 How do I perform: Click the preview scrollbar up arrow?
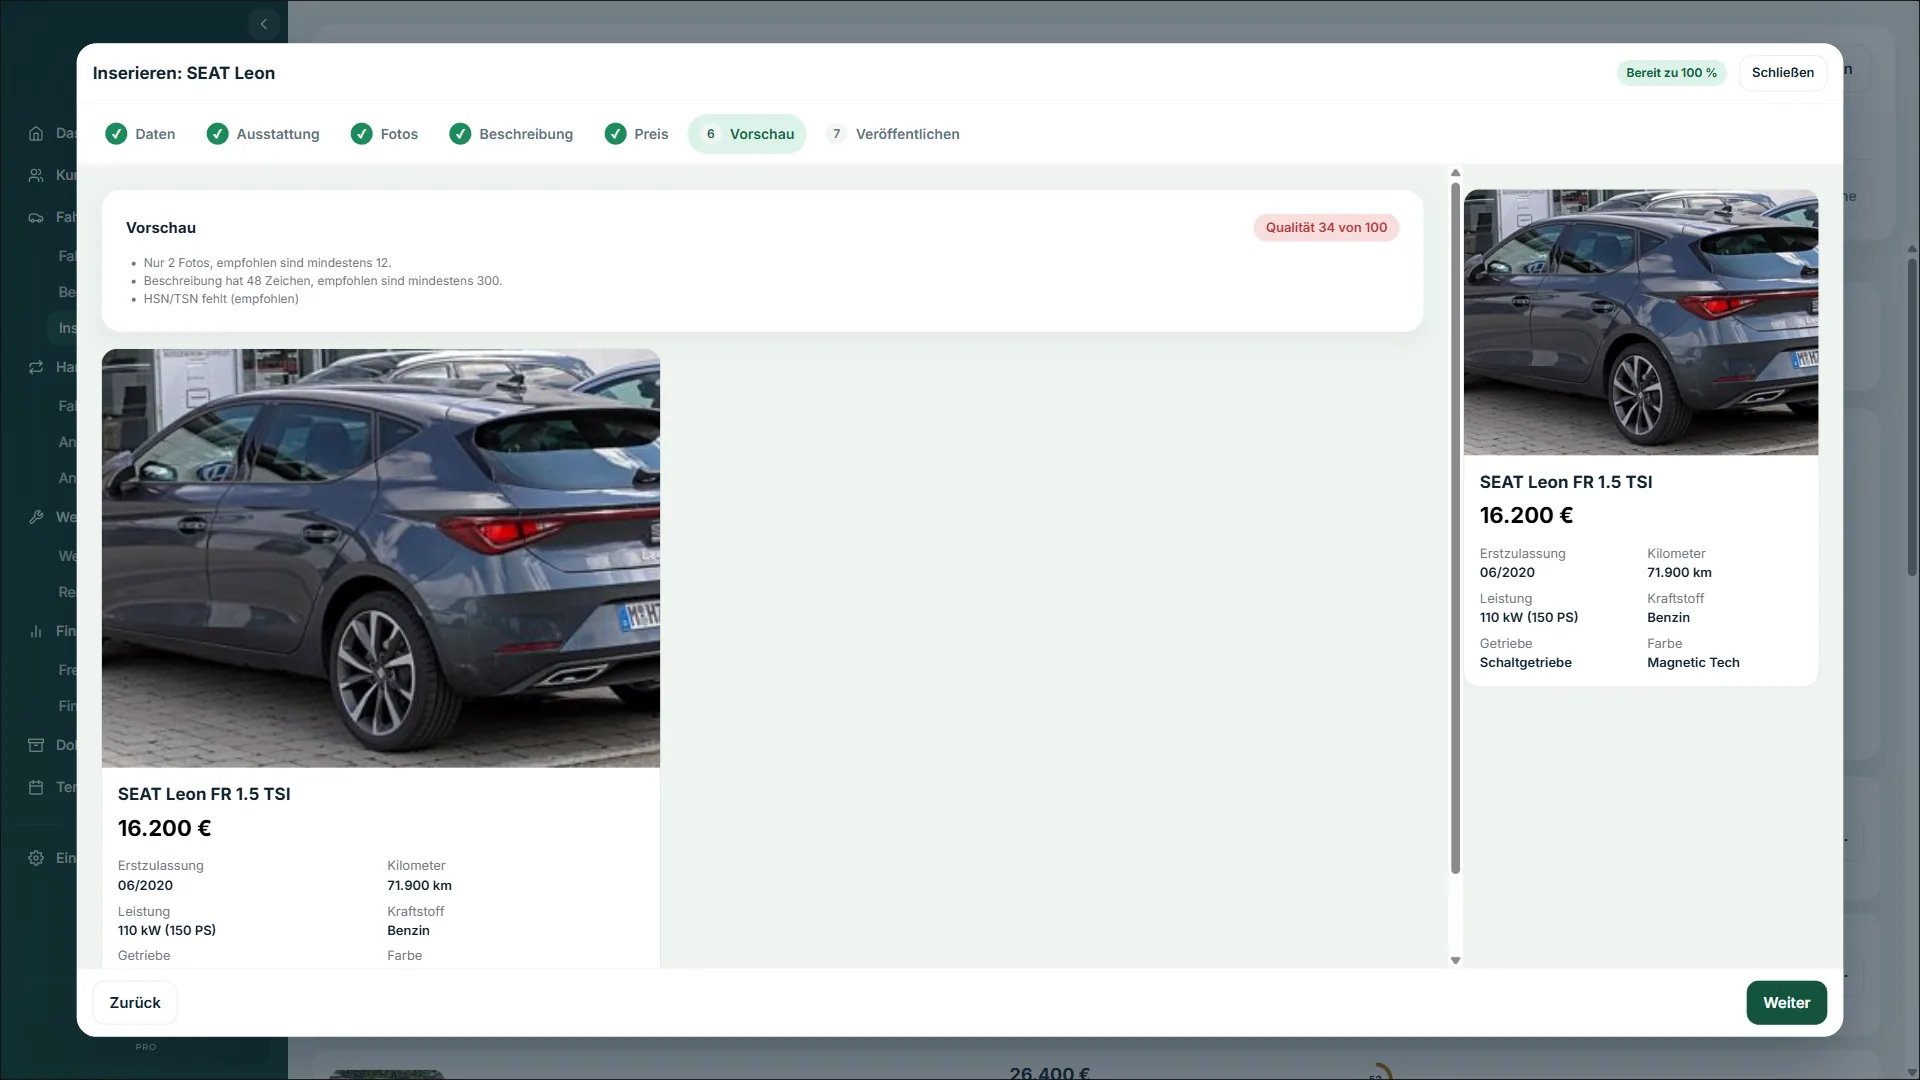(x=1456, y=173)
